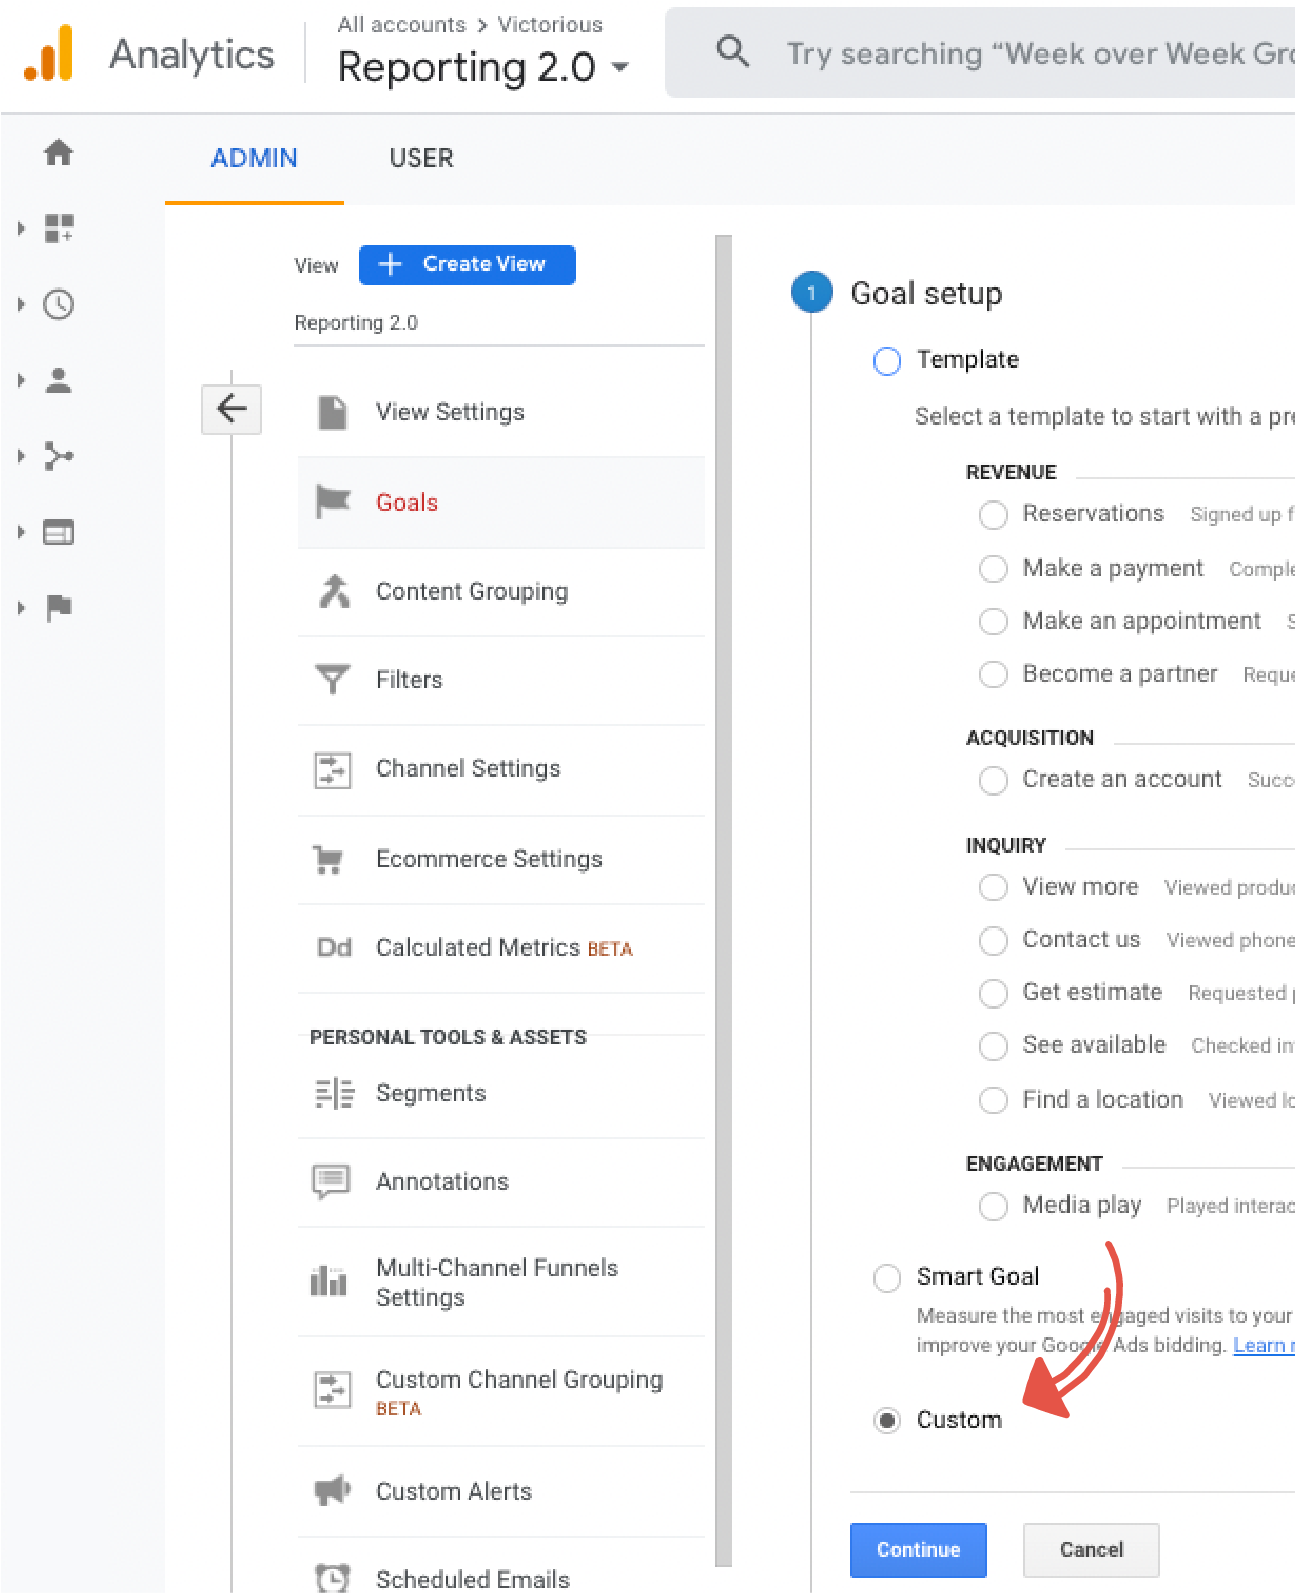Open the Goals menu item
1296x1593 pixels.
[407, 502]
